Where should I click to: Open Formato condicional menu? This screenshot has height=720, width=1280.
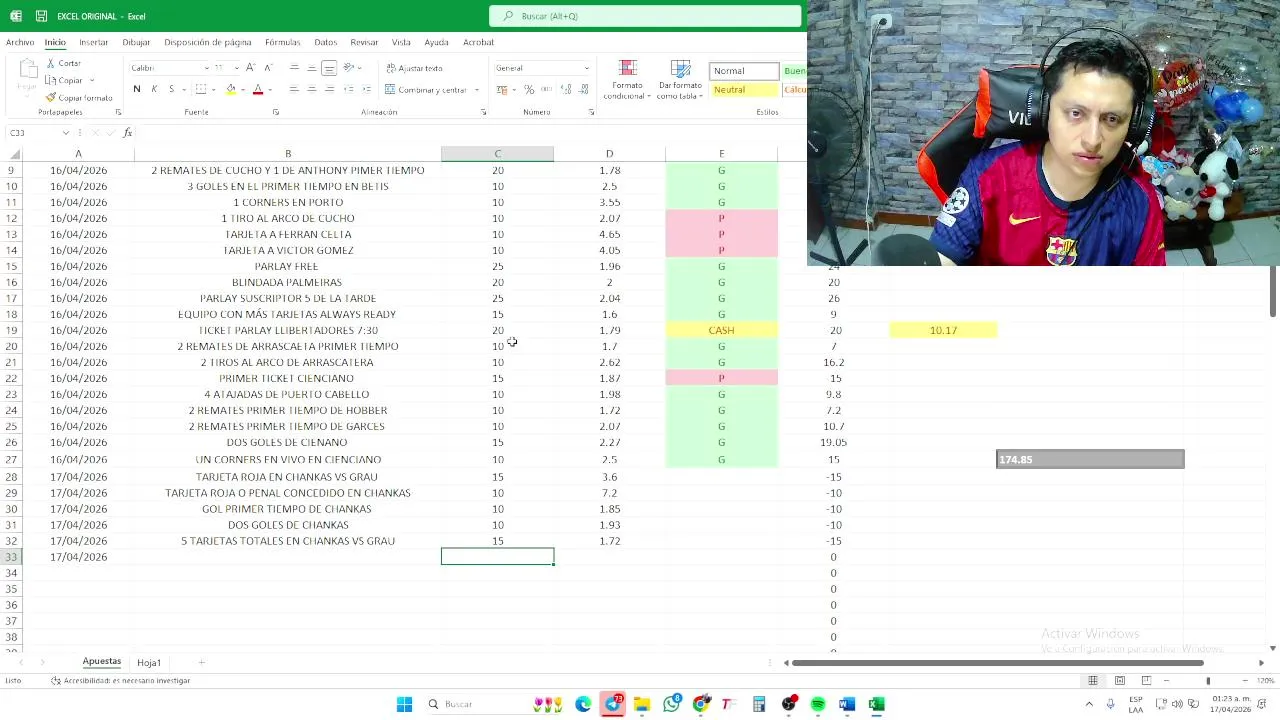628,80
